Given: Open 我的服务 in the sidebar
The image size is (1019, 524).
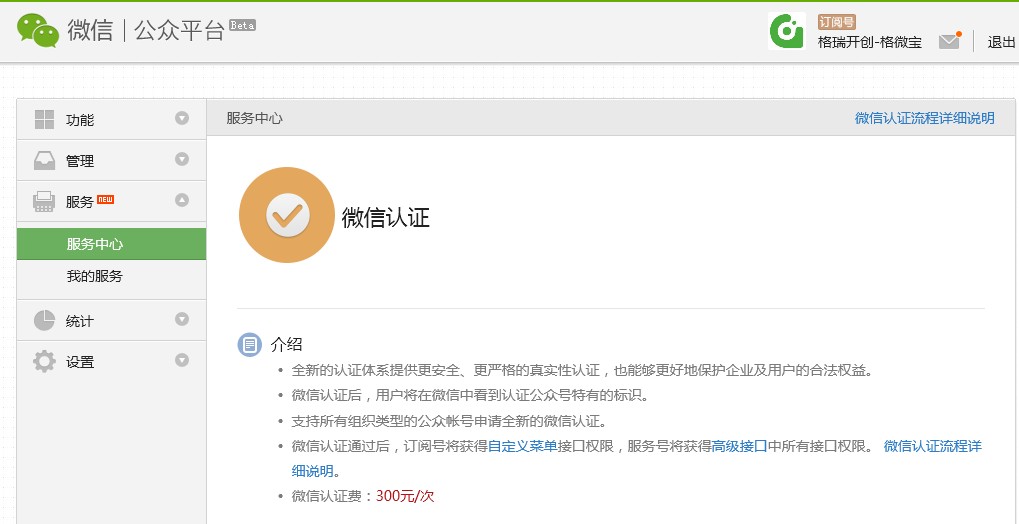Looking at the screenshot, I should pos(95,276).
